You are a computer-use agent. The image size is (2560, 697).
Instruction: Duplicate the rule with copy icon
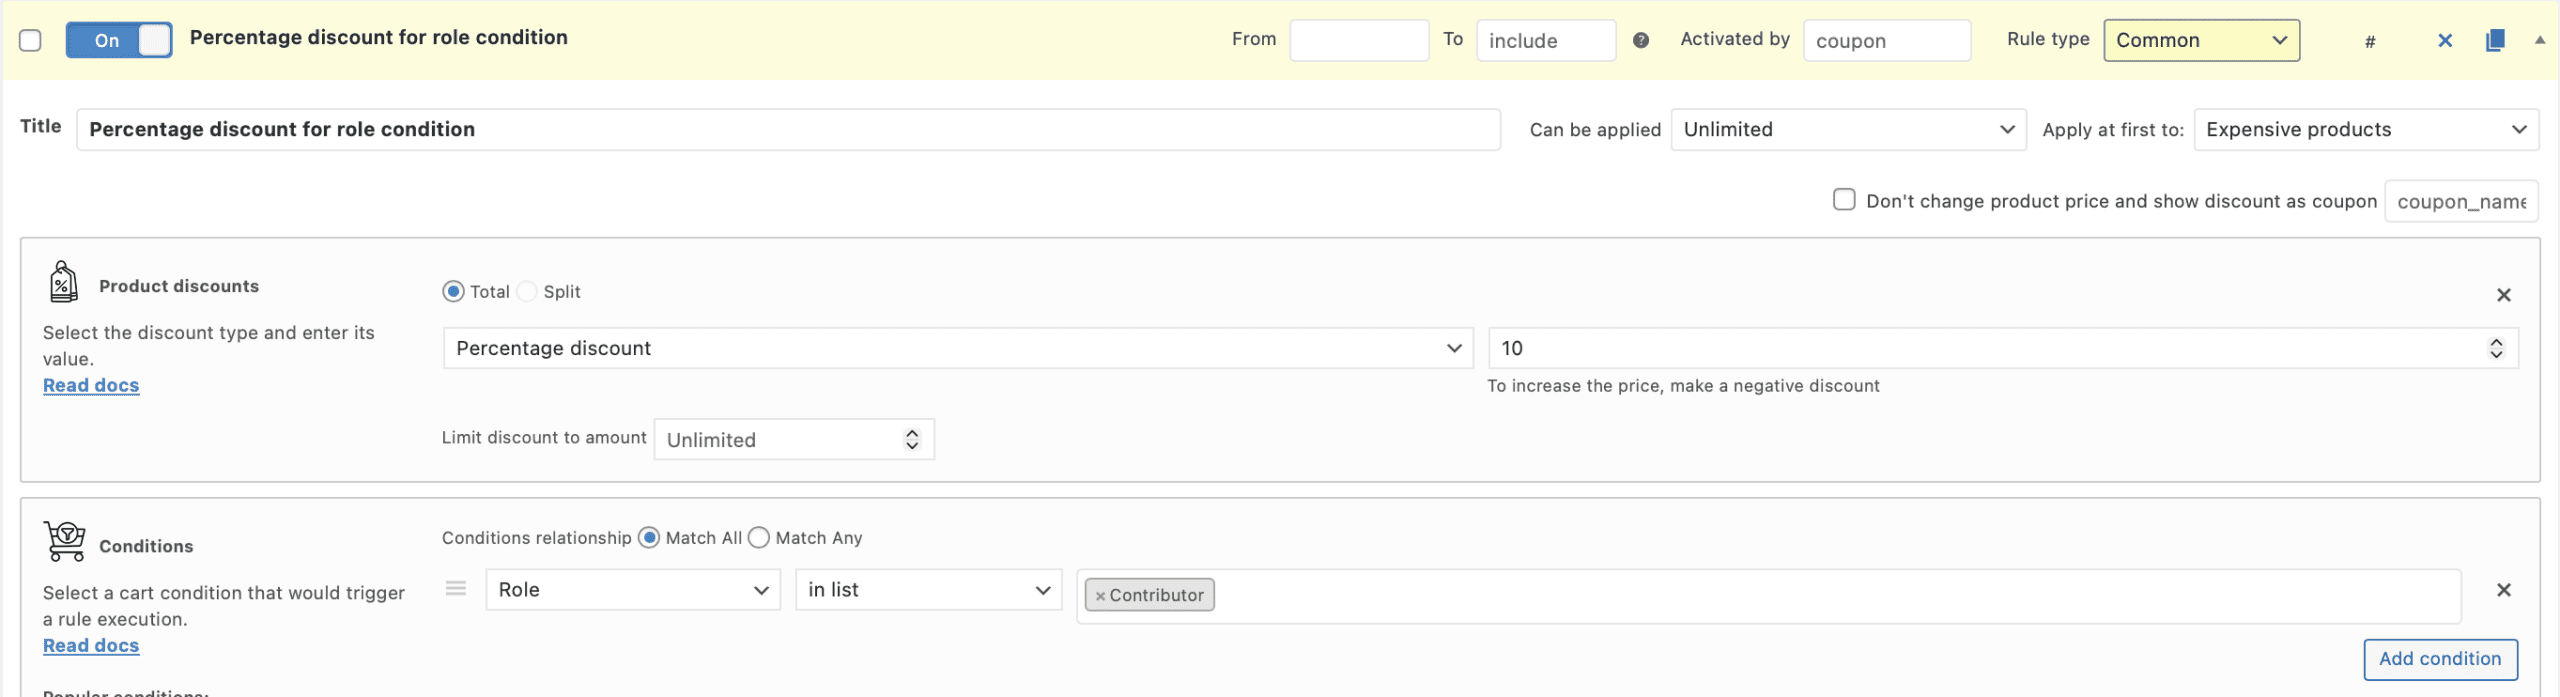click(2494, 40)
